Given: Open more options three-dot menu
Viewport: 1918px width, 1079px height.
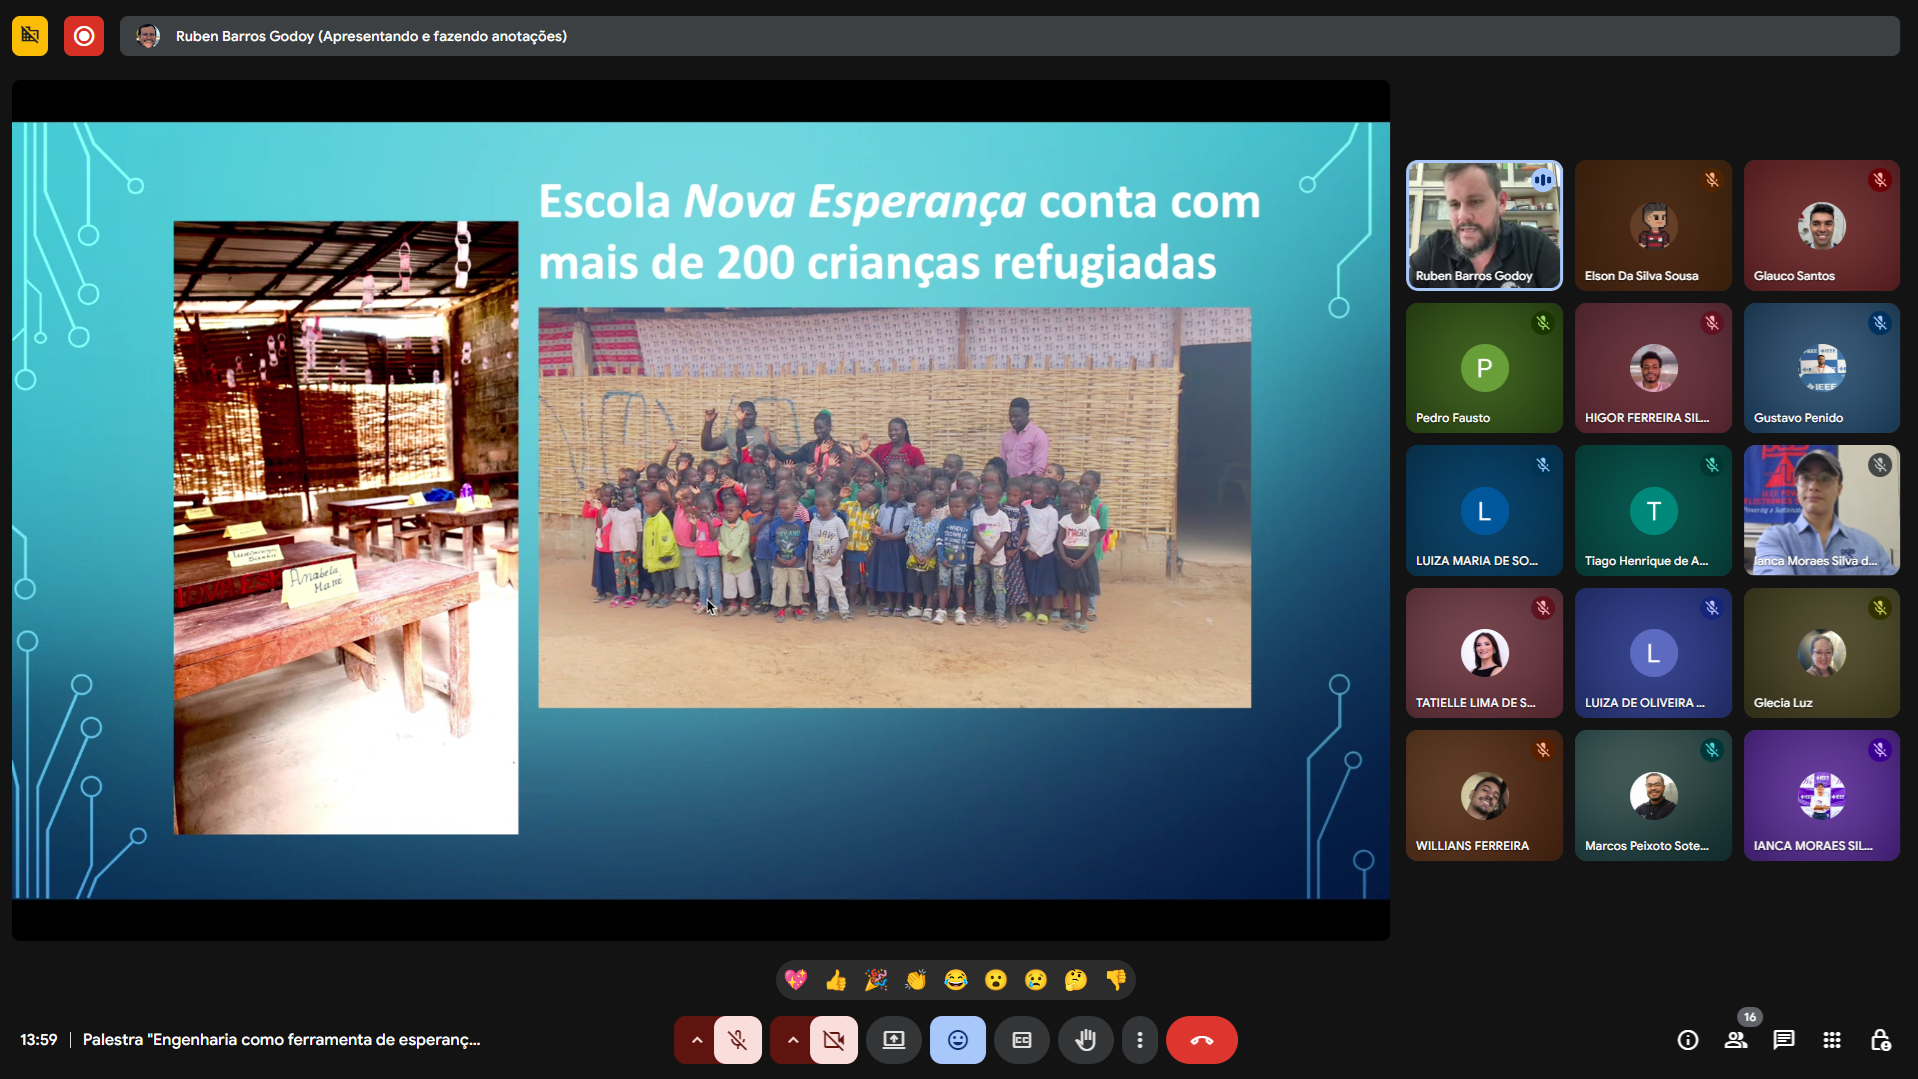Looking at the screenshot, I should pos(1139,1040).
